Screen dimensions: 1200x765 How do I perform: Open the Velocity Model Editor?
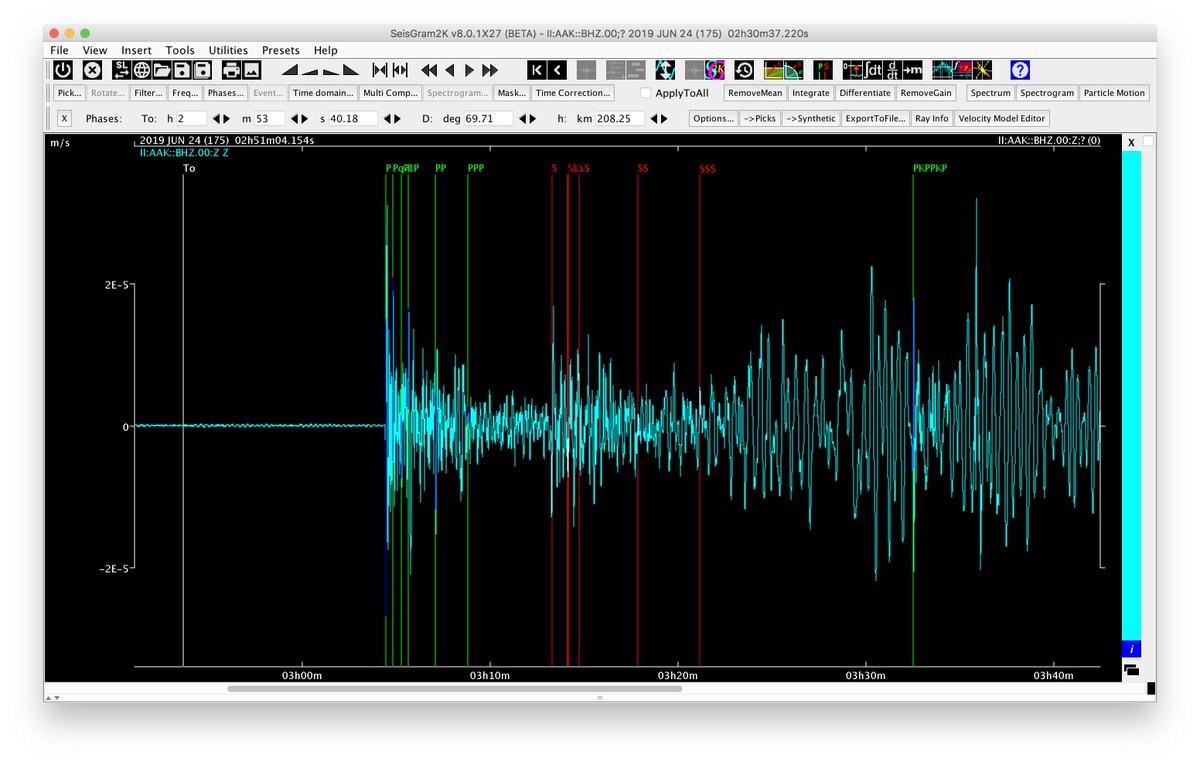pos(1002,118)
